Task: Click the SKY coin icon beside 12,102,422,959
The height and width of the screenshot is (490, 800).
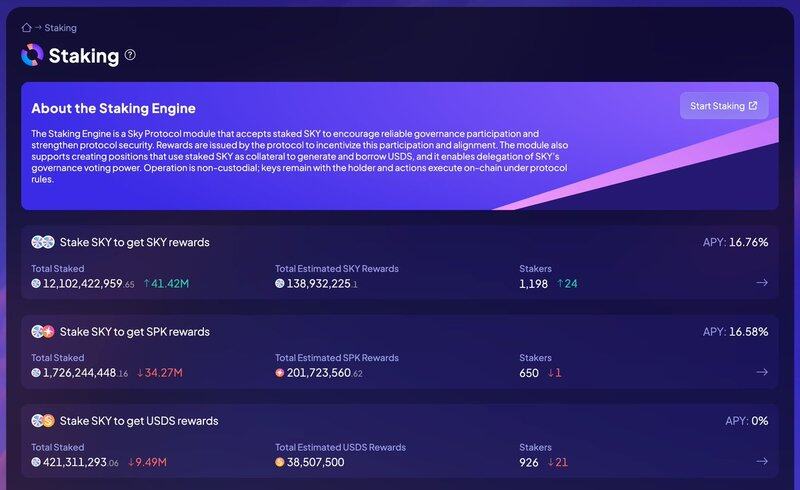Action: point(36,284)
